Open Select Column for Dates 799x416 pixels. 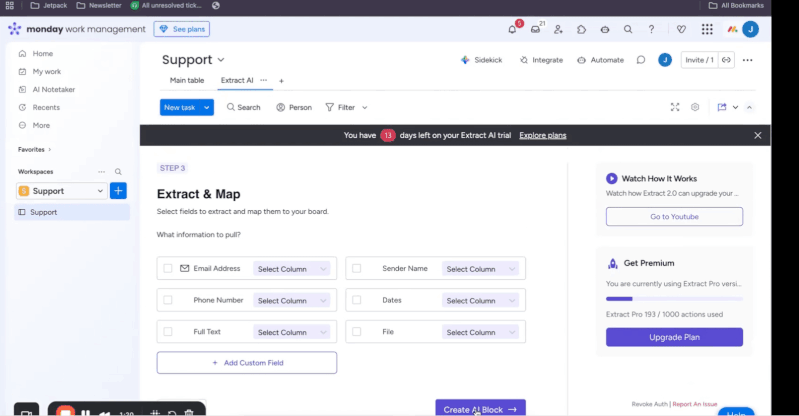tap(481, 300)
